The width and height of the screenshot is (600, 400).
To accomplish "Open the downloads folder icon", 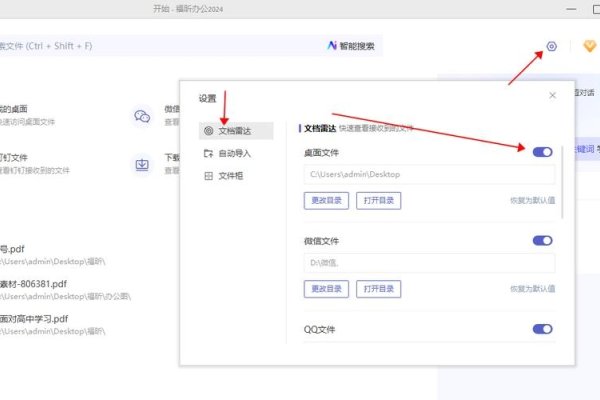I will coord(142,165).
